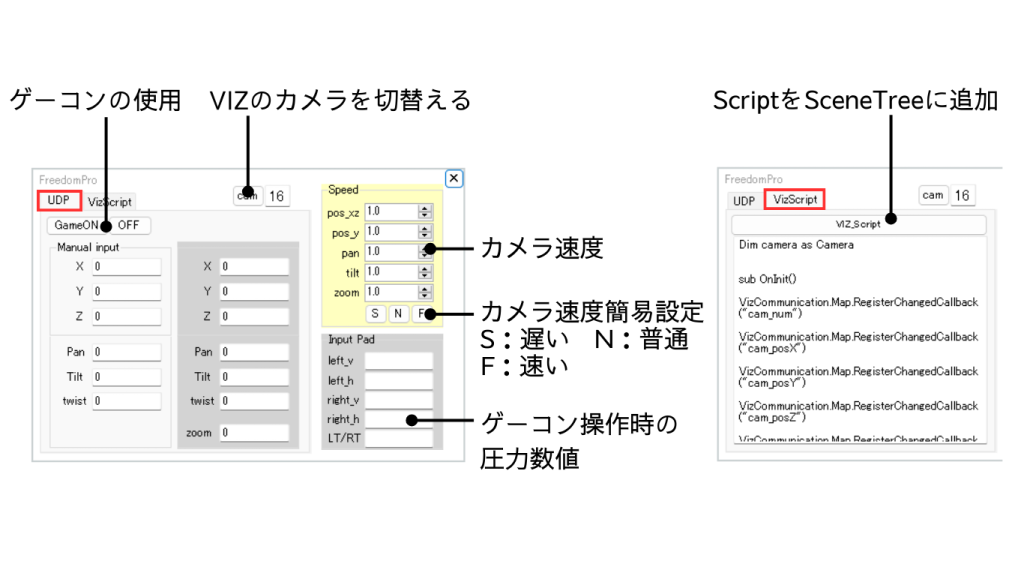Click the zoom field in the gray panel
1024x576 pixels.
(x=254, y=433)
